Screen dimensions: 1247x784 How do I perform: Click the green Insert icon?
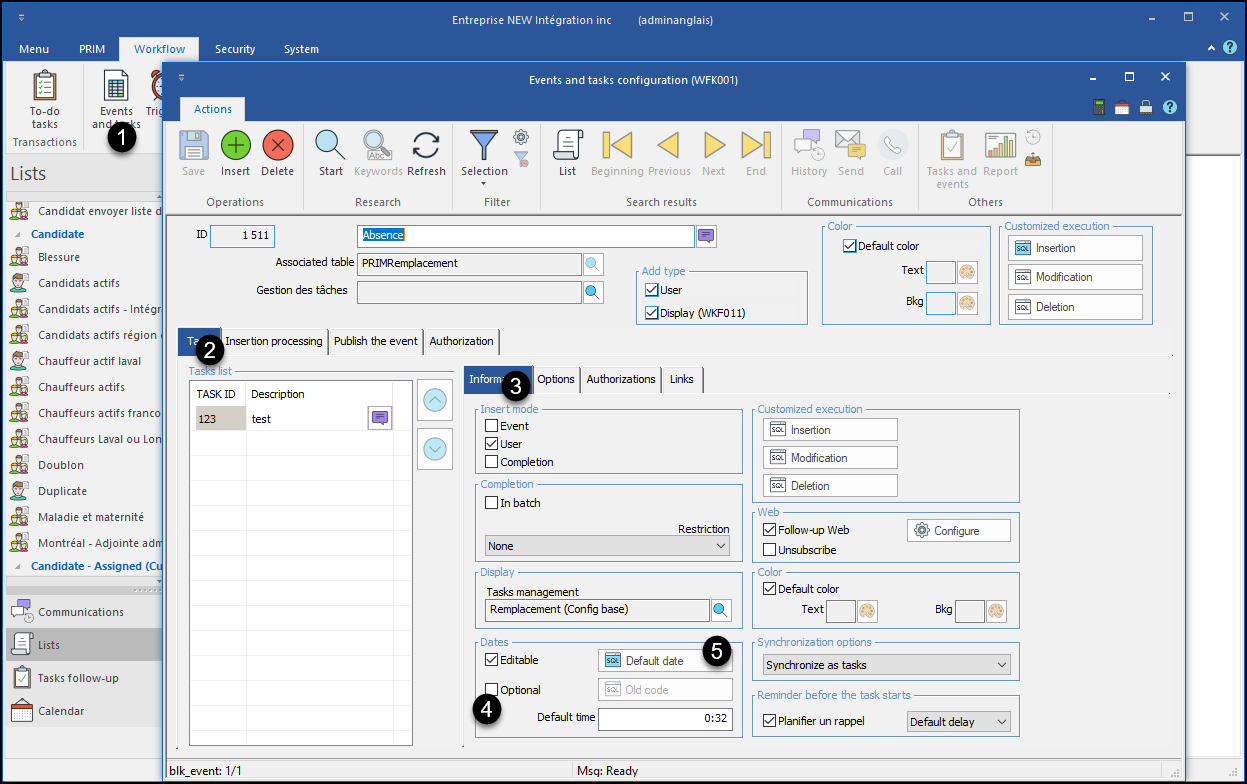(x=236, y=146)
